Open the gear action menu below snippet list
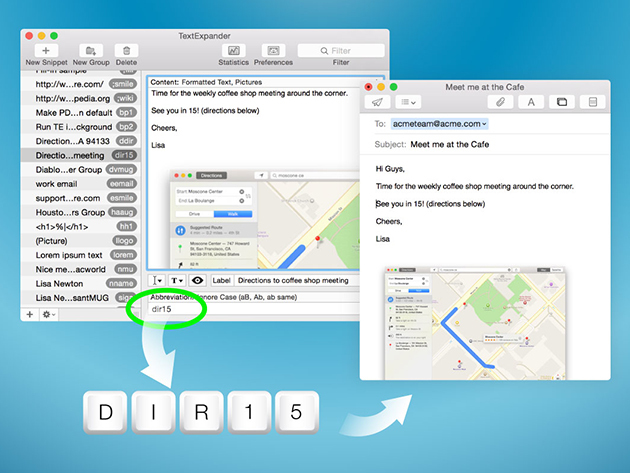 point(48,314)
